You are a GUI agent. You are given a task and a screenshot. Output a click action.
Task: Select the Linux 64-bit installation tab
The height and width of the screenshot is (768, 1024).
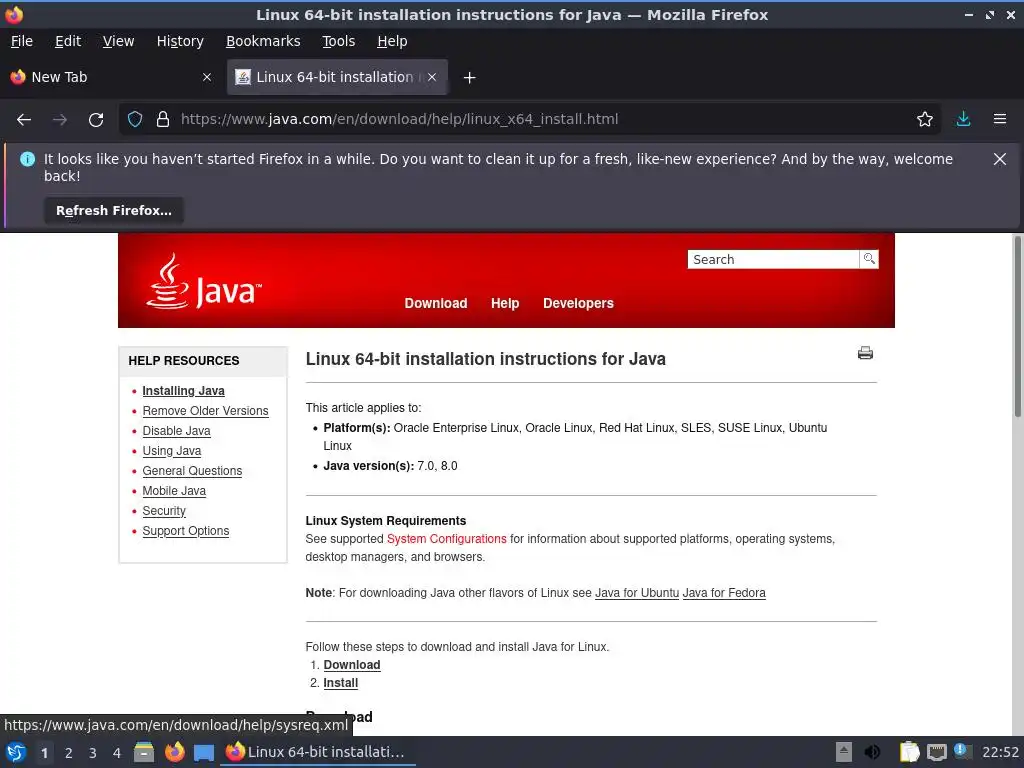(x=337, y=77)
